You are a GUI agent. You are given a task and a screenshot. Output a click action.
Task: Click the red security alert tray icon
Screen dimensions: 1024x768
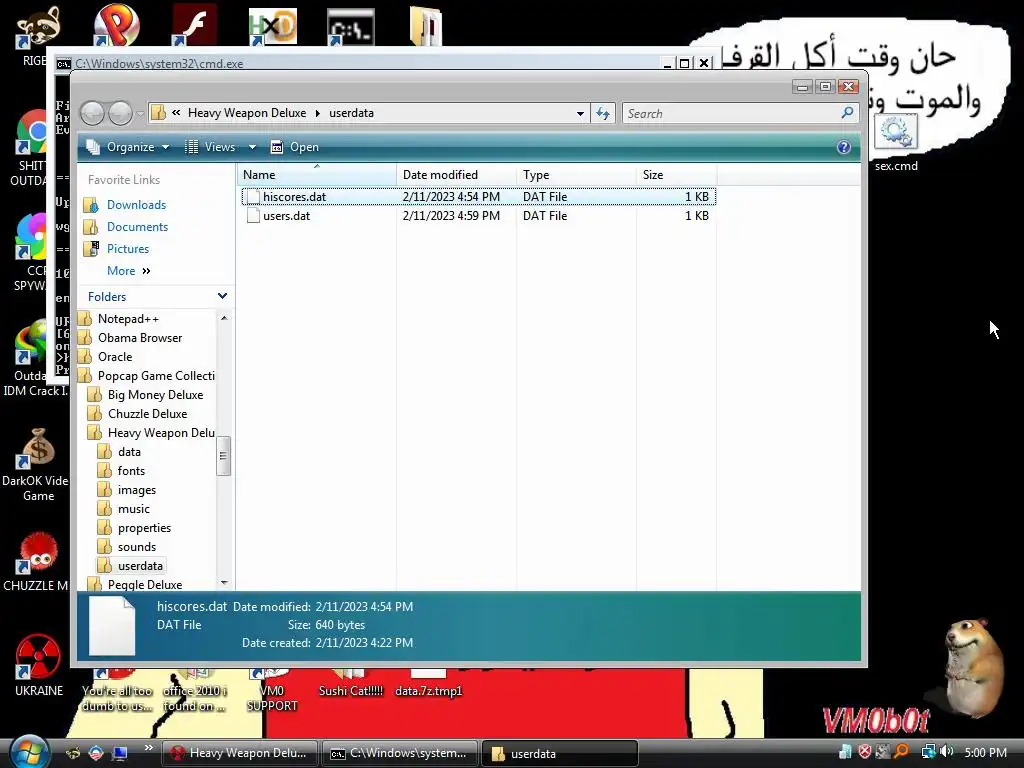tap(865, 752)
